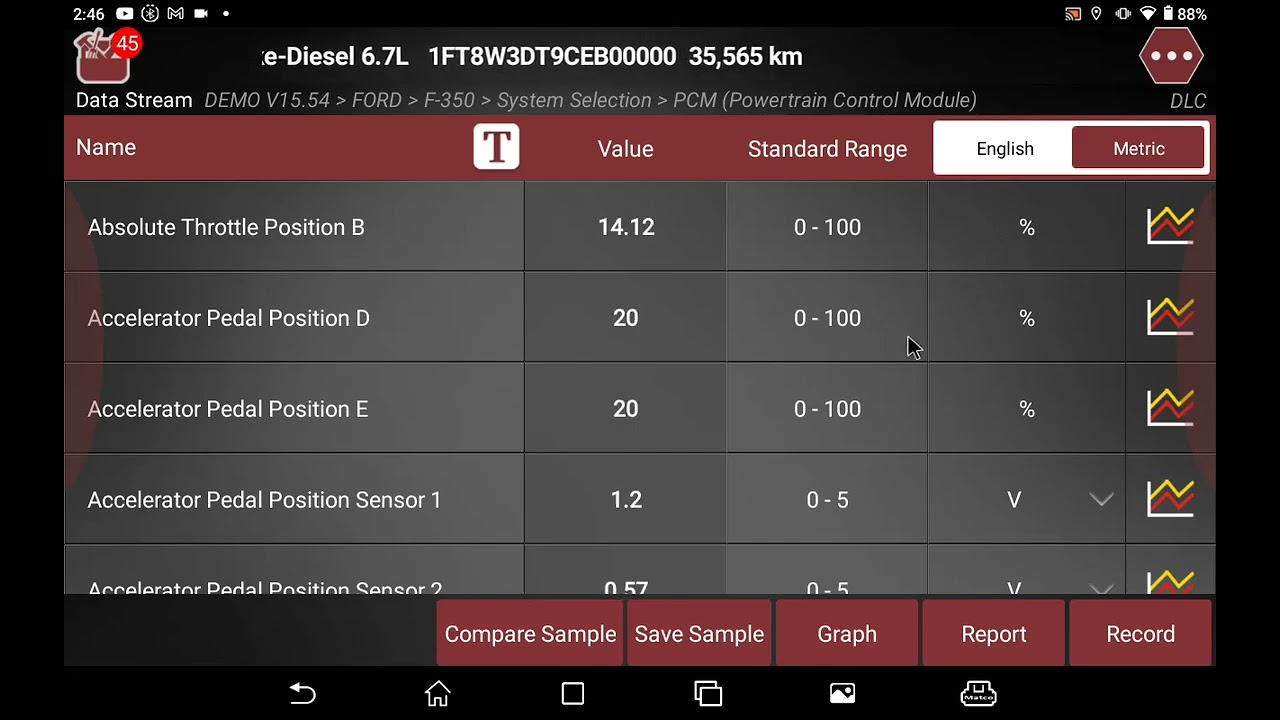1280x720 pixels.
Task: Tap the Android home icon
Action: click(x=438, y=693)
